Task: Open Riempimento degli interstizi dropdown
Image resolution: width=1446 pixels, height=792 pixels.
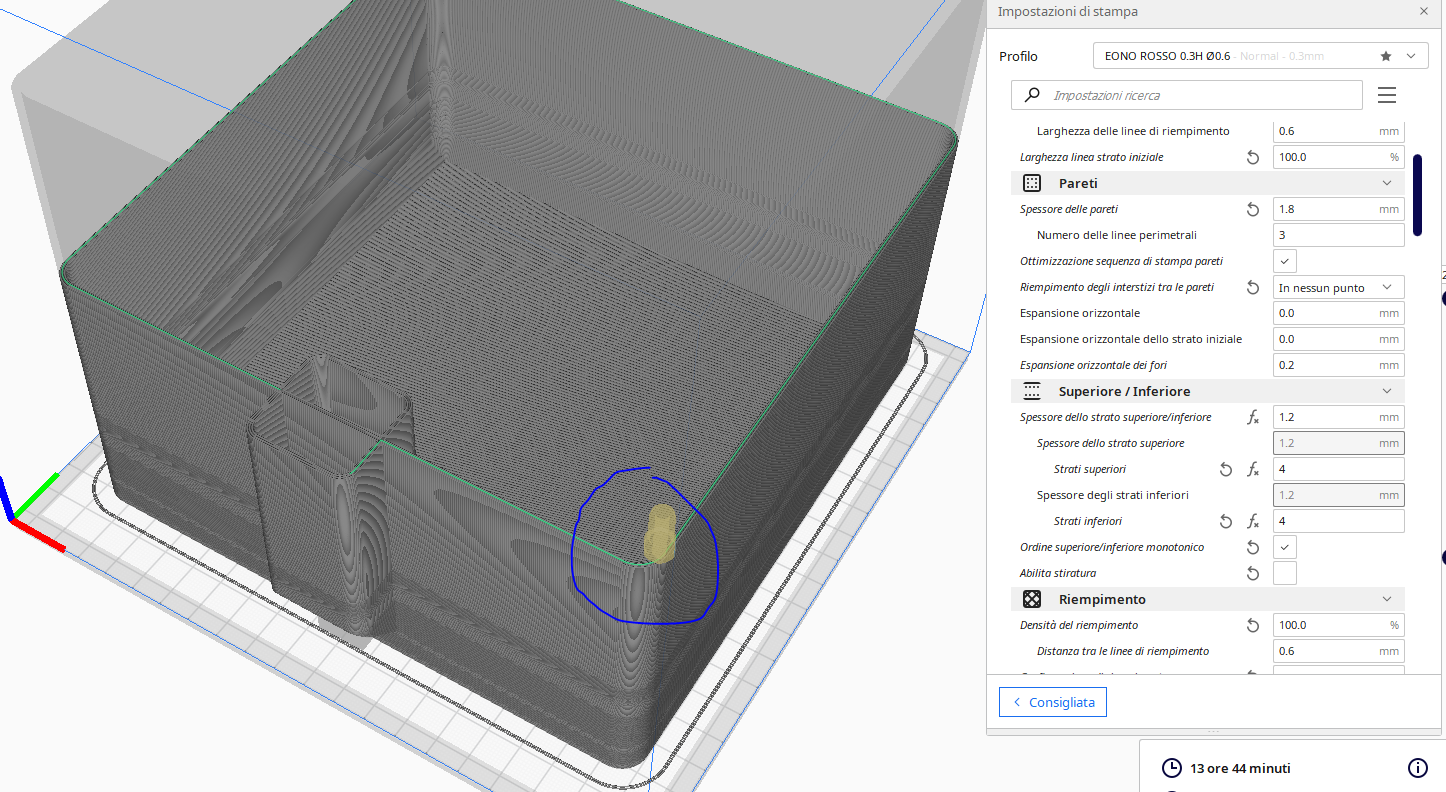Action: click(x=1338, y=288)
